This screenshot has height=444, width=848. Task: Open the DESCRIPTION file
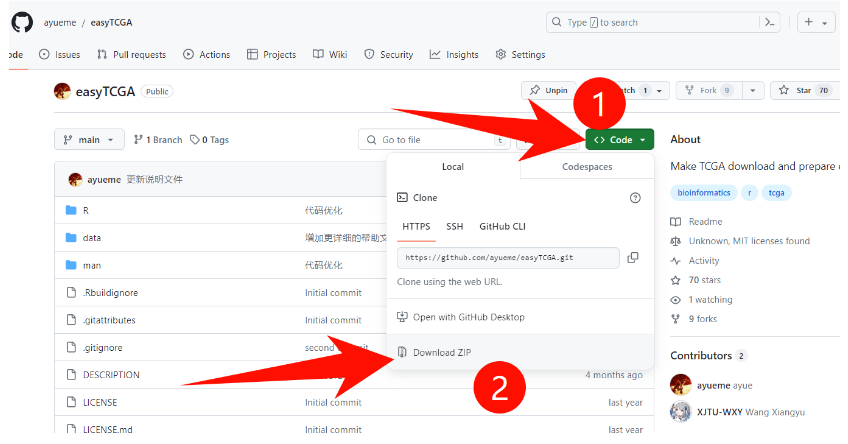(111, 375)
